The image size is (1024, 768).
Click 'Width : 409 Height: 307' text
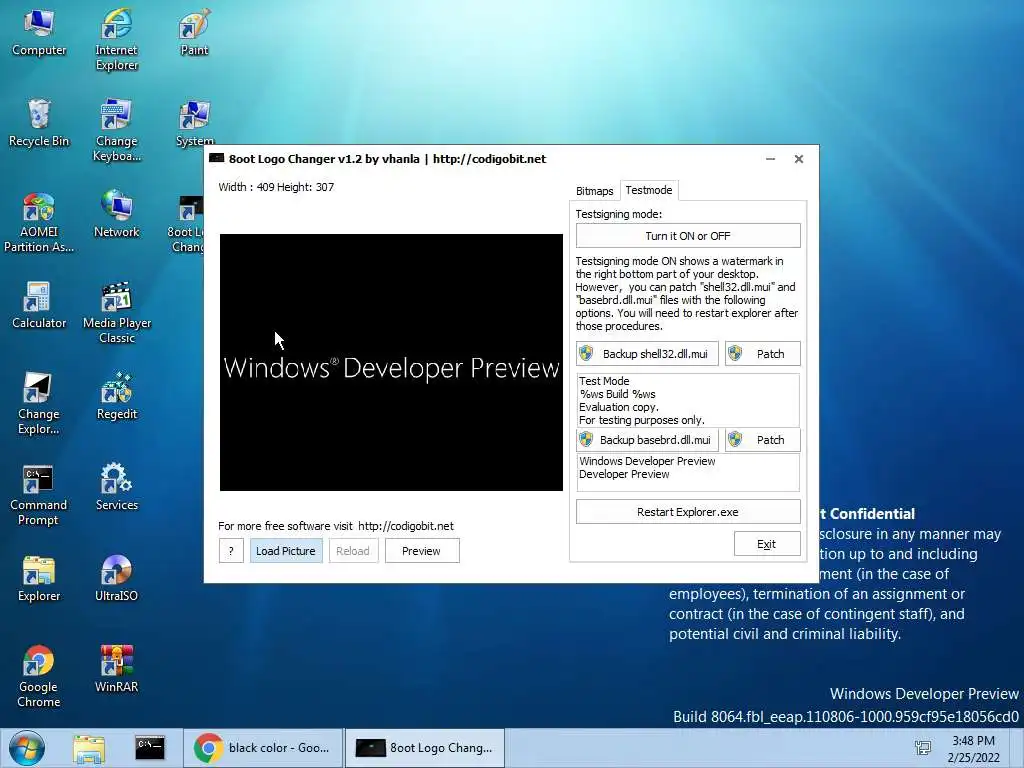pos(276,187)
